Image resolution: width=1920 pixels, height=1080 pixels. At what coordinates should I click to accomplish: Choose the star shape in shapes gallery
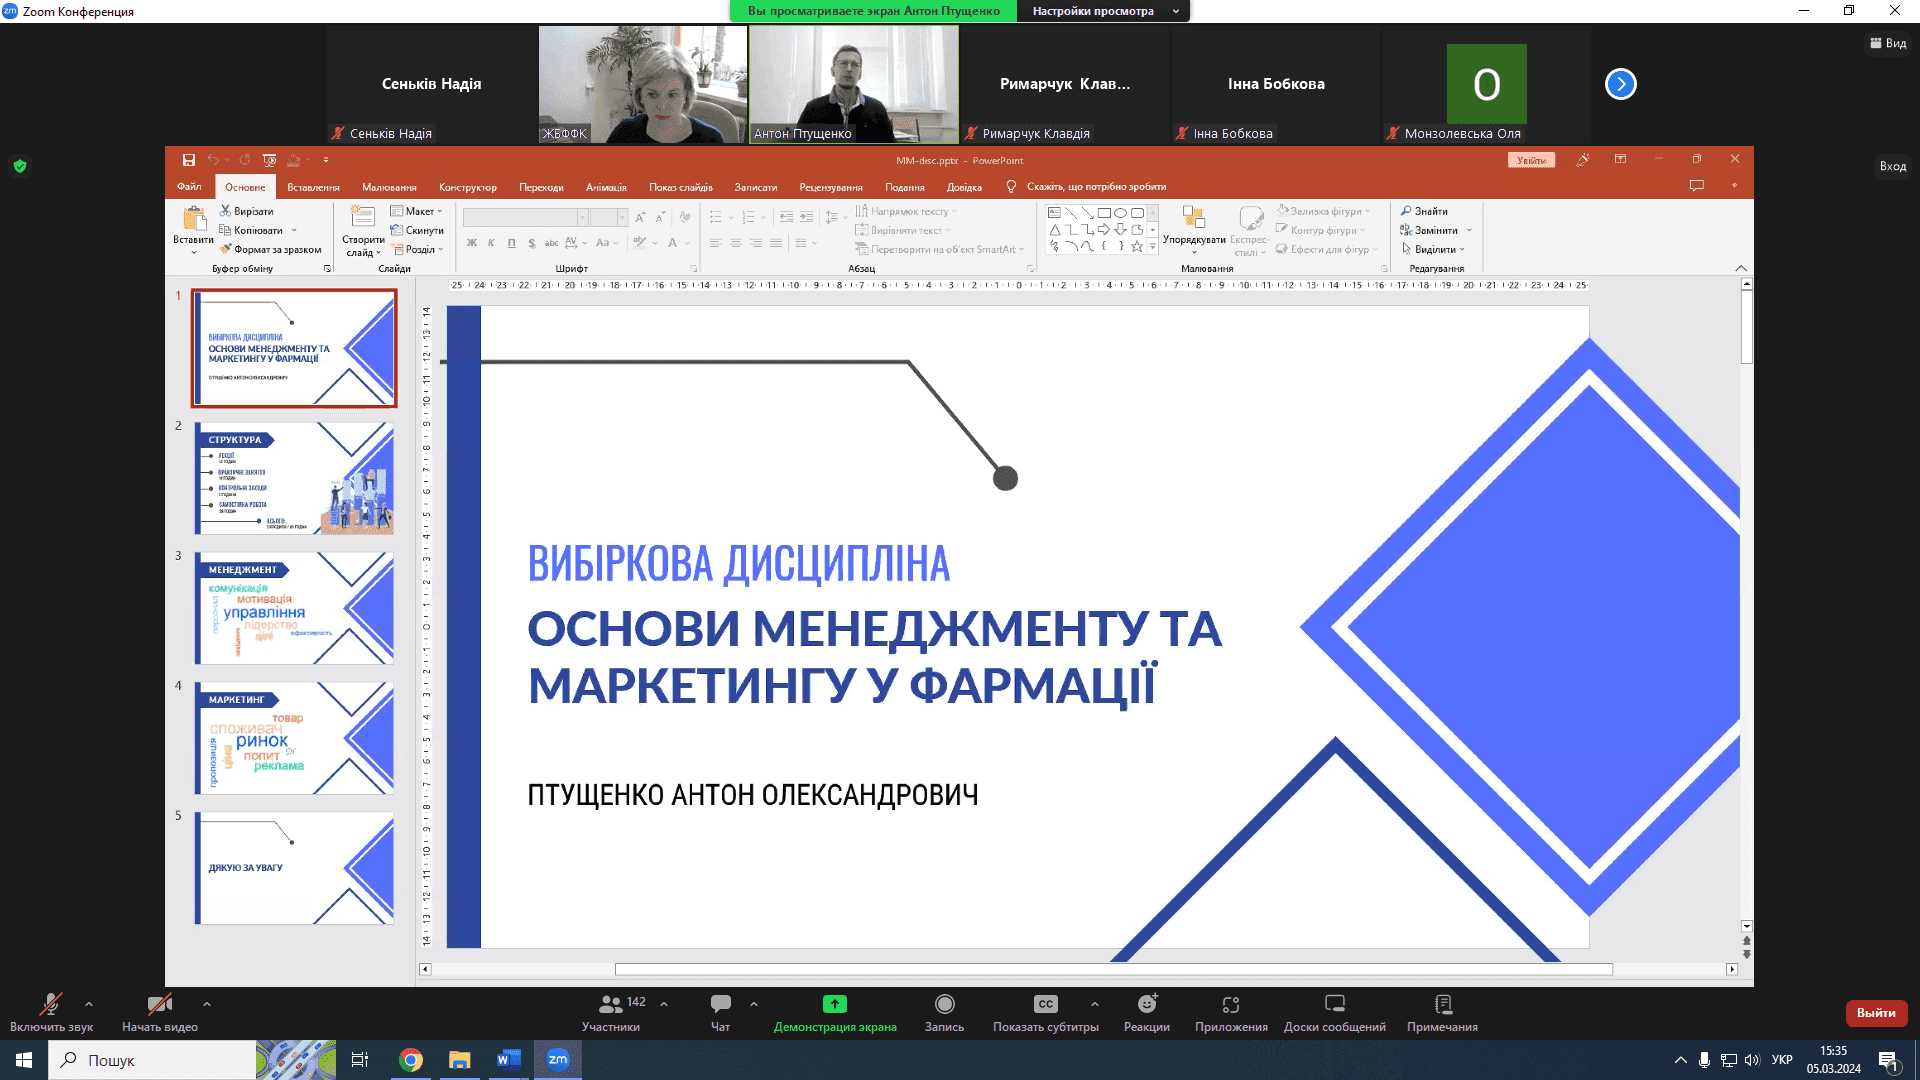click(x=1137, y=246)
